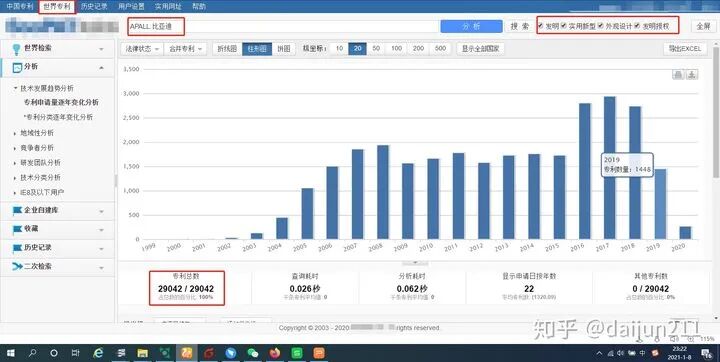This screenshot has width=720, height=362.
Task: Click the 0.062秒 analysis time value
Action: tap(412, 288)
